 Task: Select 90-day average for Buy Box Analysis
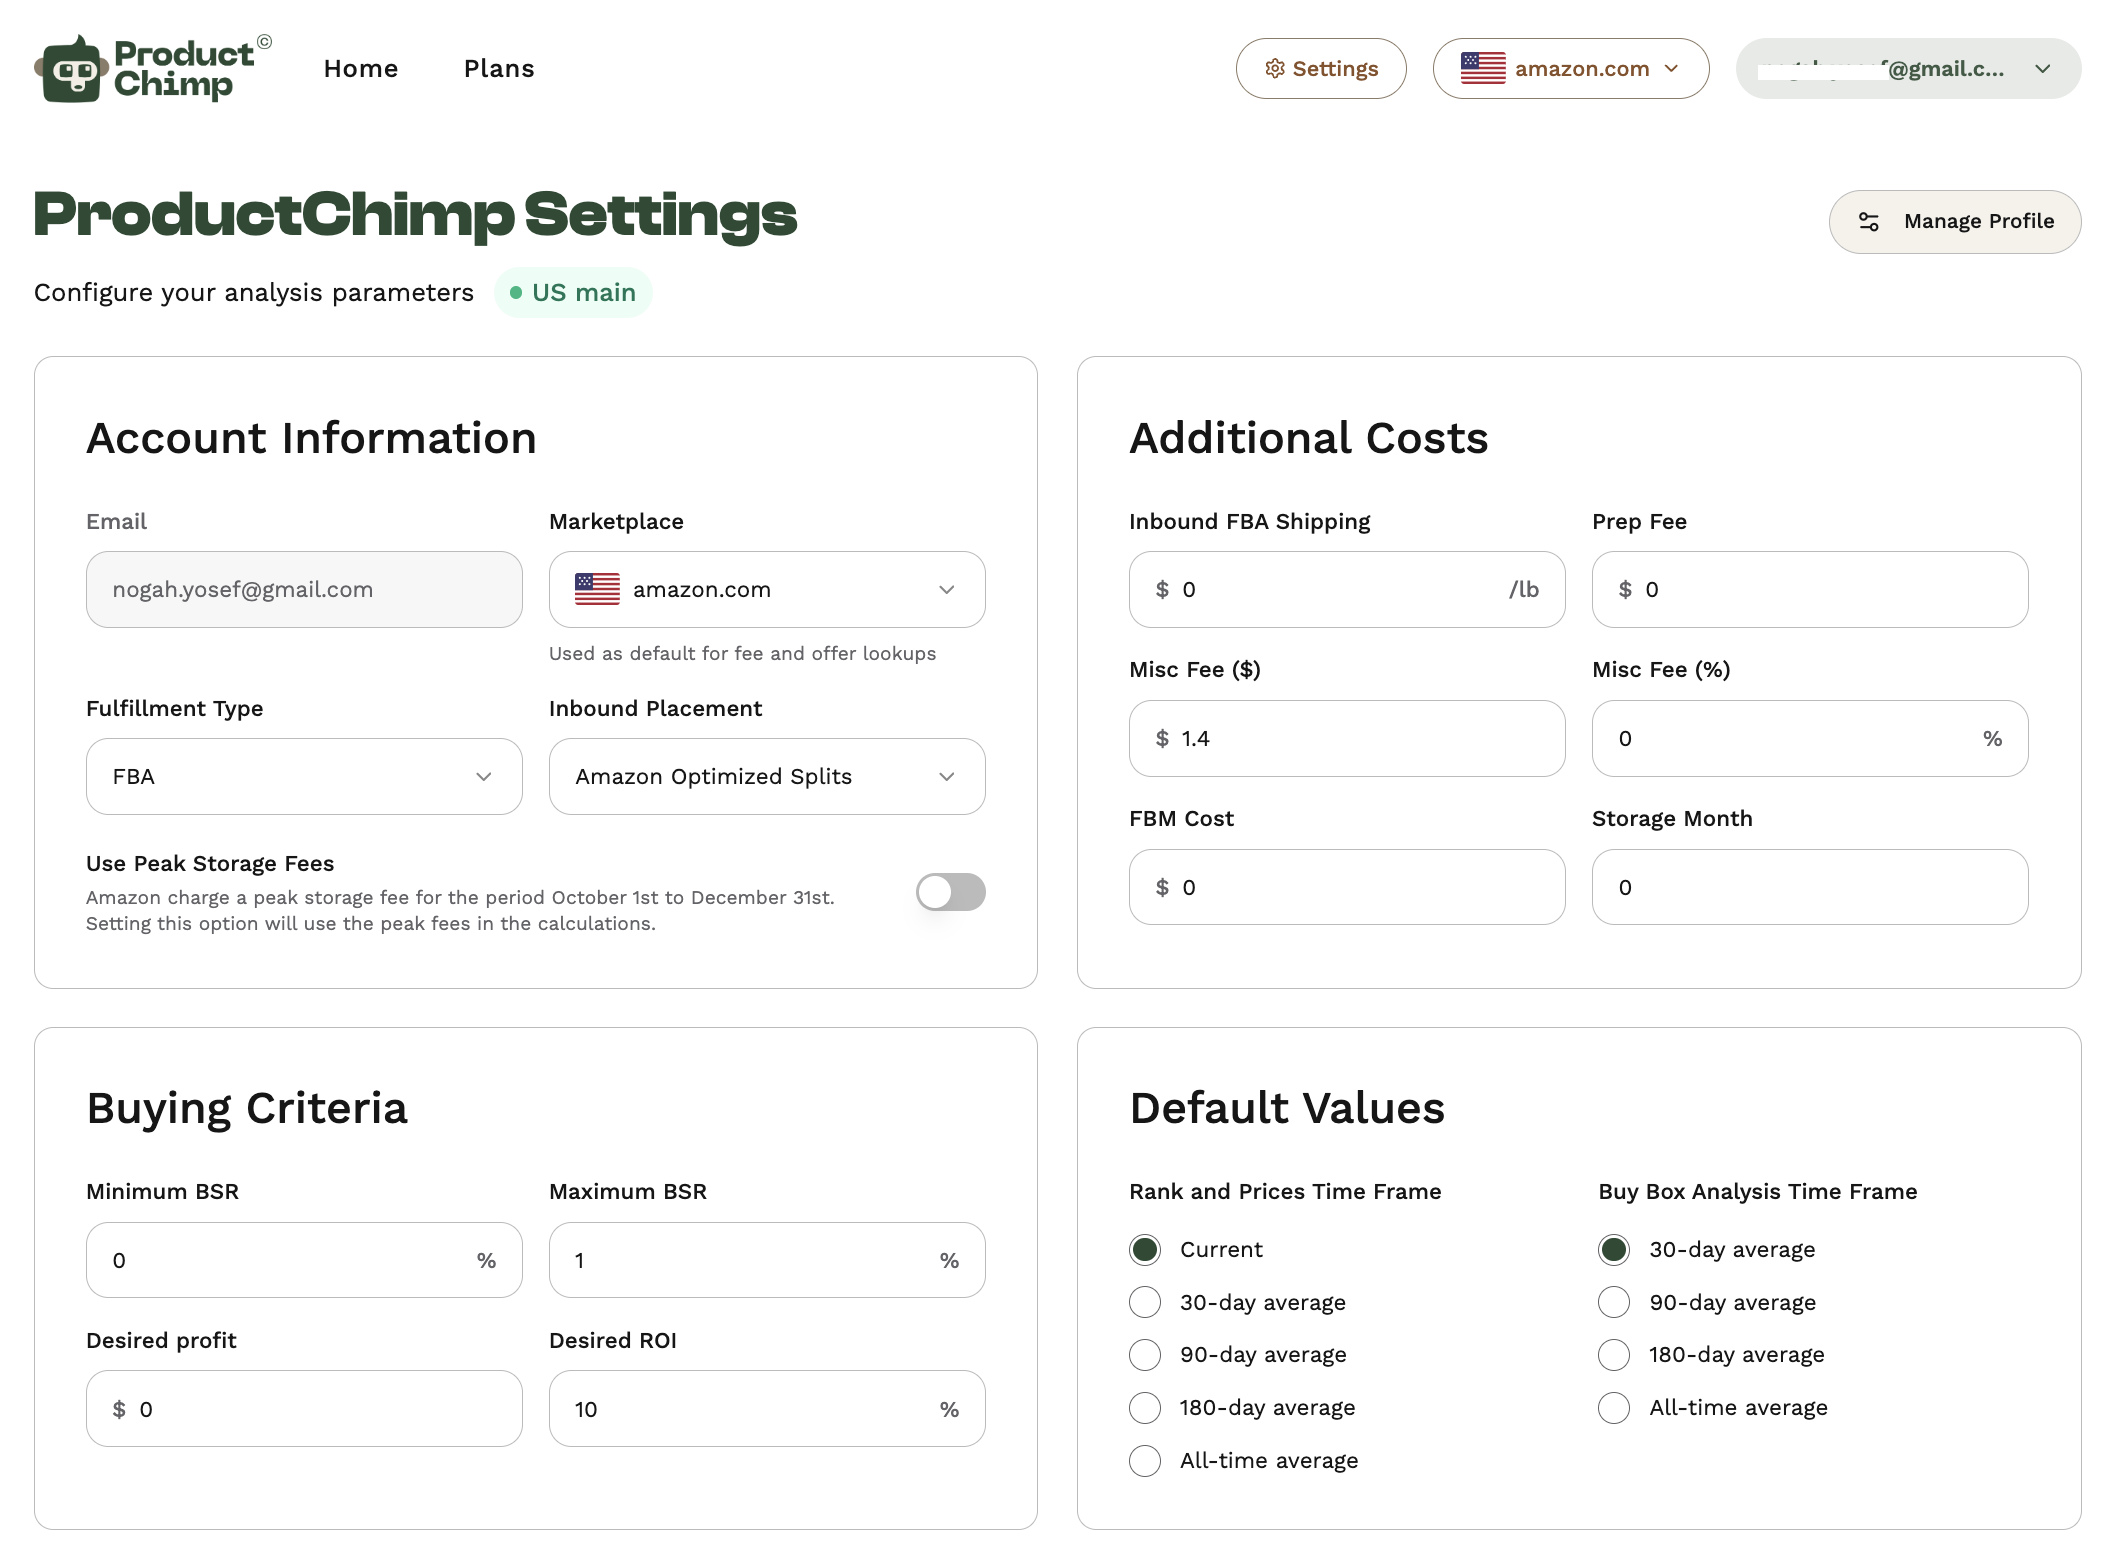point(1614,1303)
